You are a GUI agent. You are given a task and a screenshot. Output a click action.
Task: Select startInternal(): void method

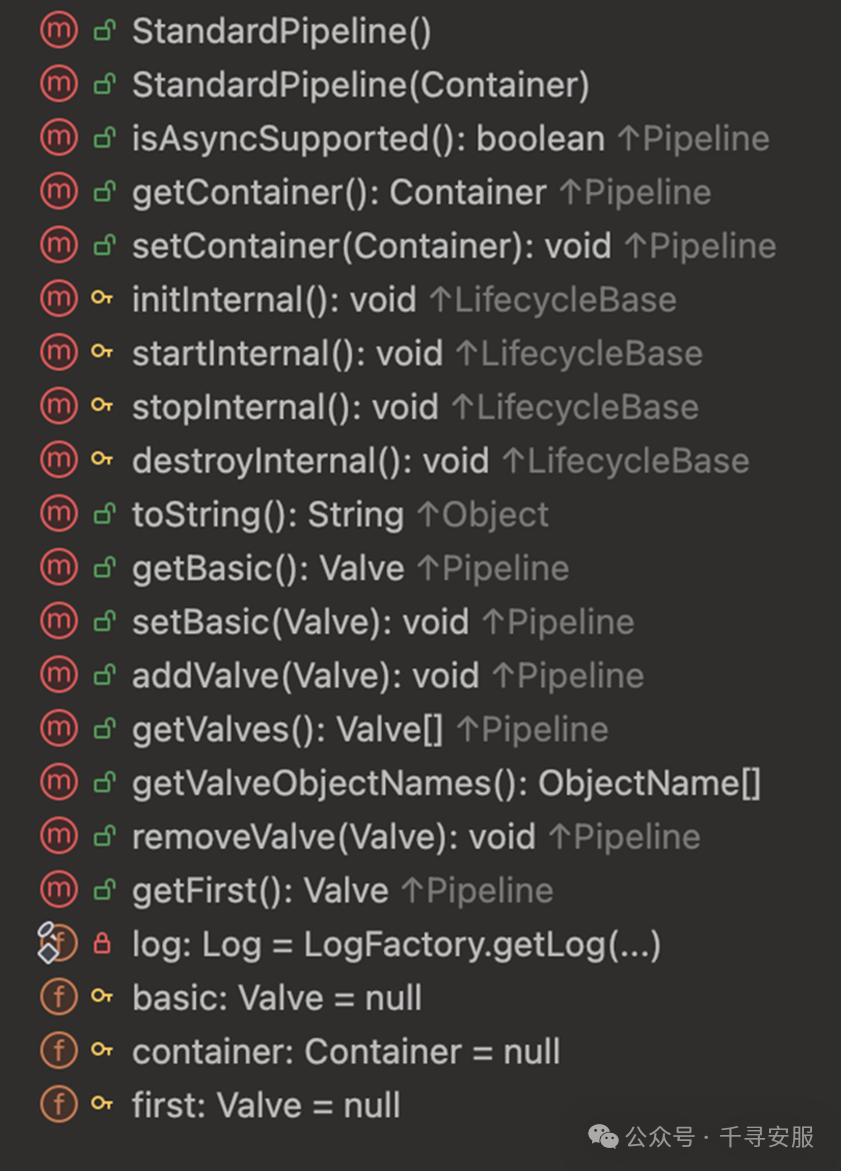(x=288, y=353)
